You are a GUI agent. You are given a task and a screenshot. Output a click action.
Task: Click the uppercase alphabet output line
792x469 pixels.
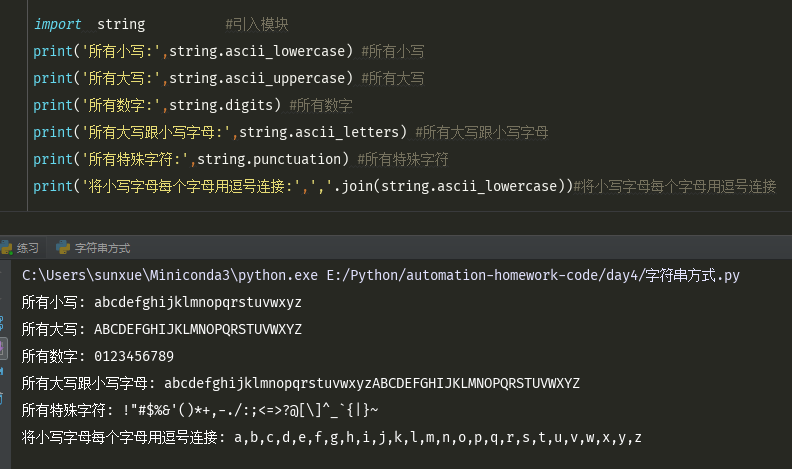pyautogui.click(x=198, y=329)
